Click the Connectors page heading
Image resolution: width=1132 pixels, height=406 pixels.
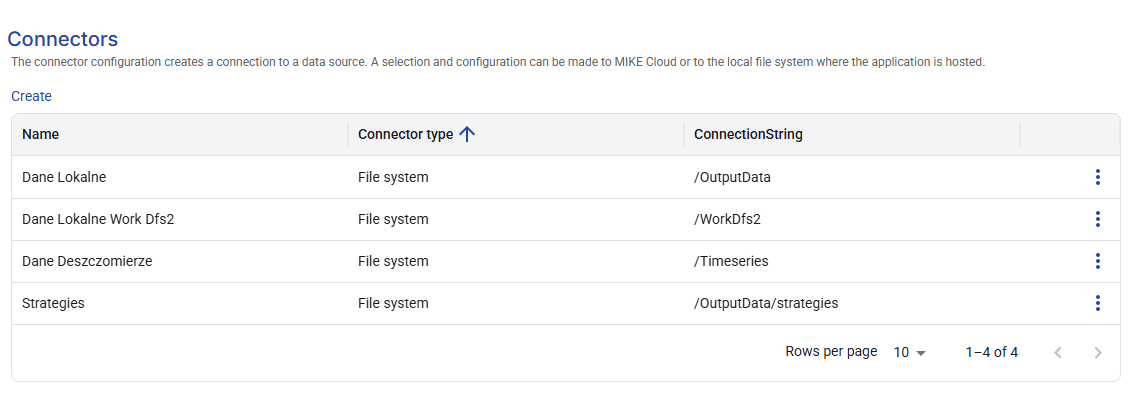pos(62,39)
